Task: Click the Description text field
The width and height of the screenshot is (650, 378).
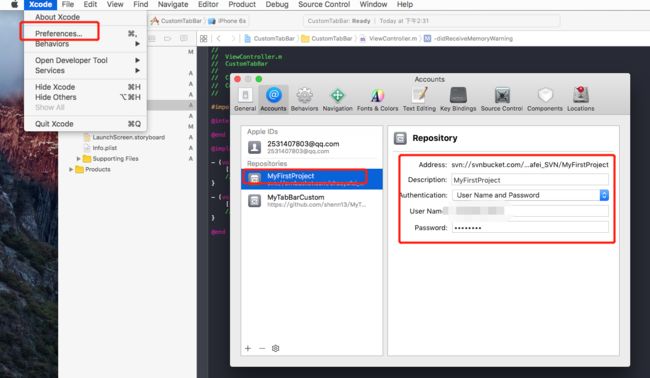Action: [x=530, y=180]
